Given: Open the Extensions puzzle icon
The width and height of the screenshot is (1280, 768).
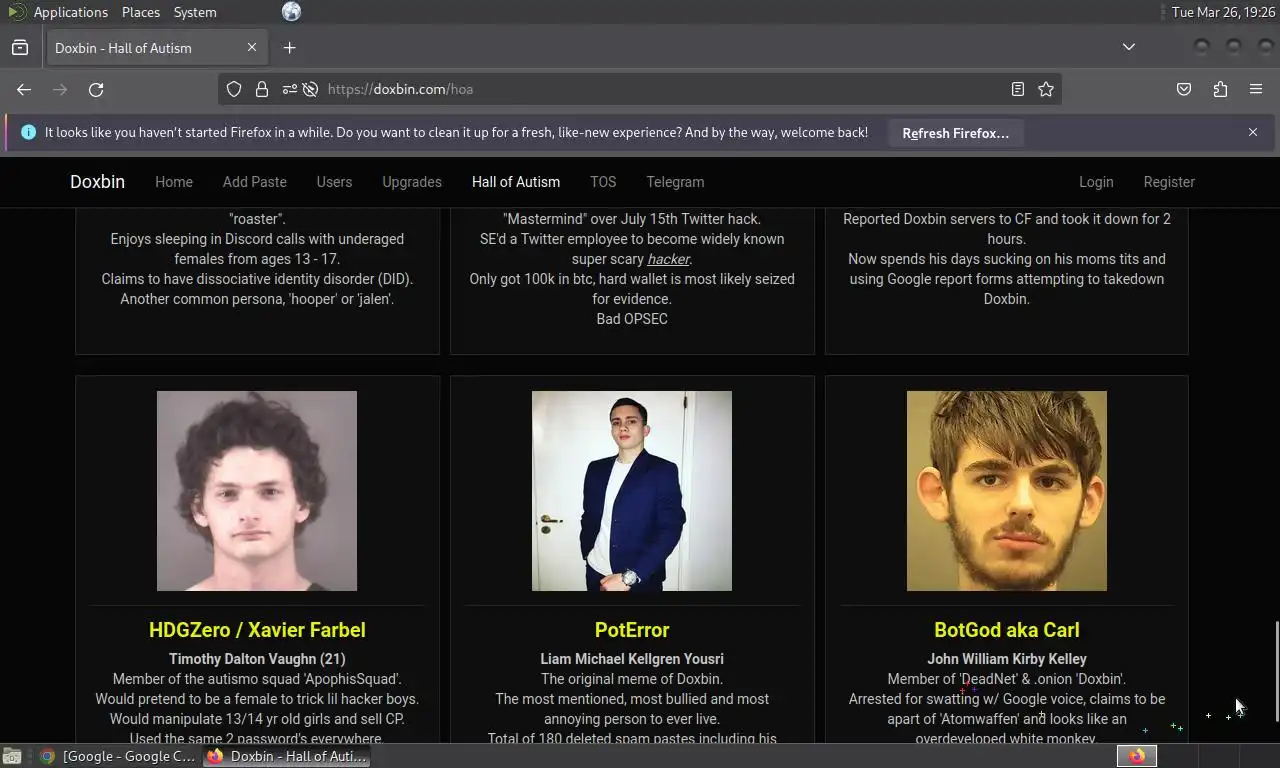Looking at the screenshot, I should [x=1220, y=89].
